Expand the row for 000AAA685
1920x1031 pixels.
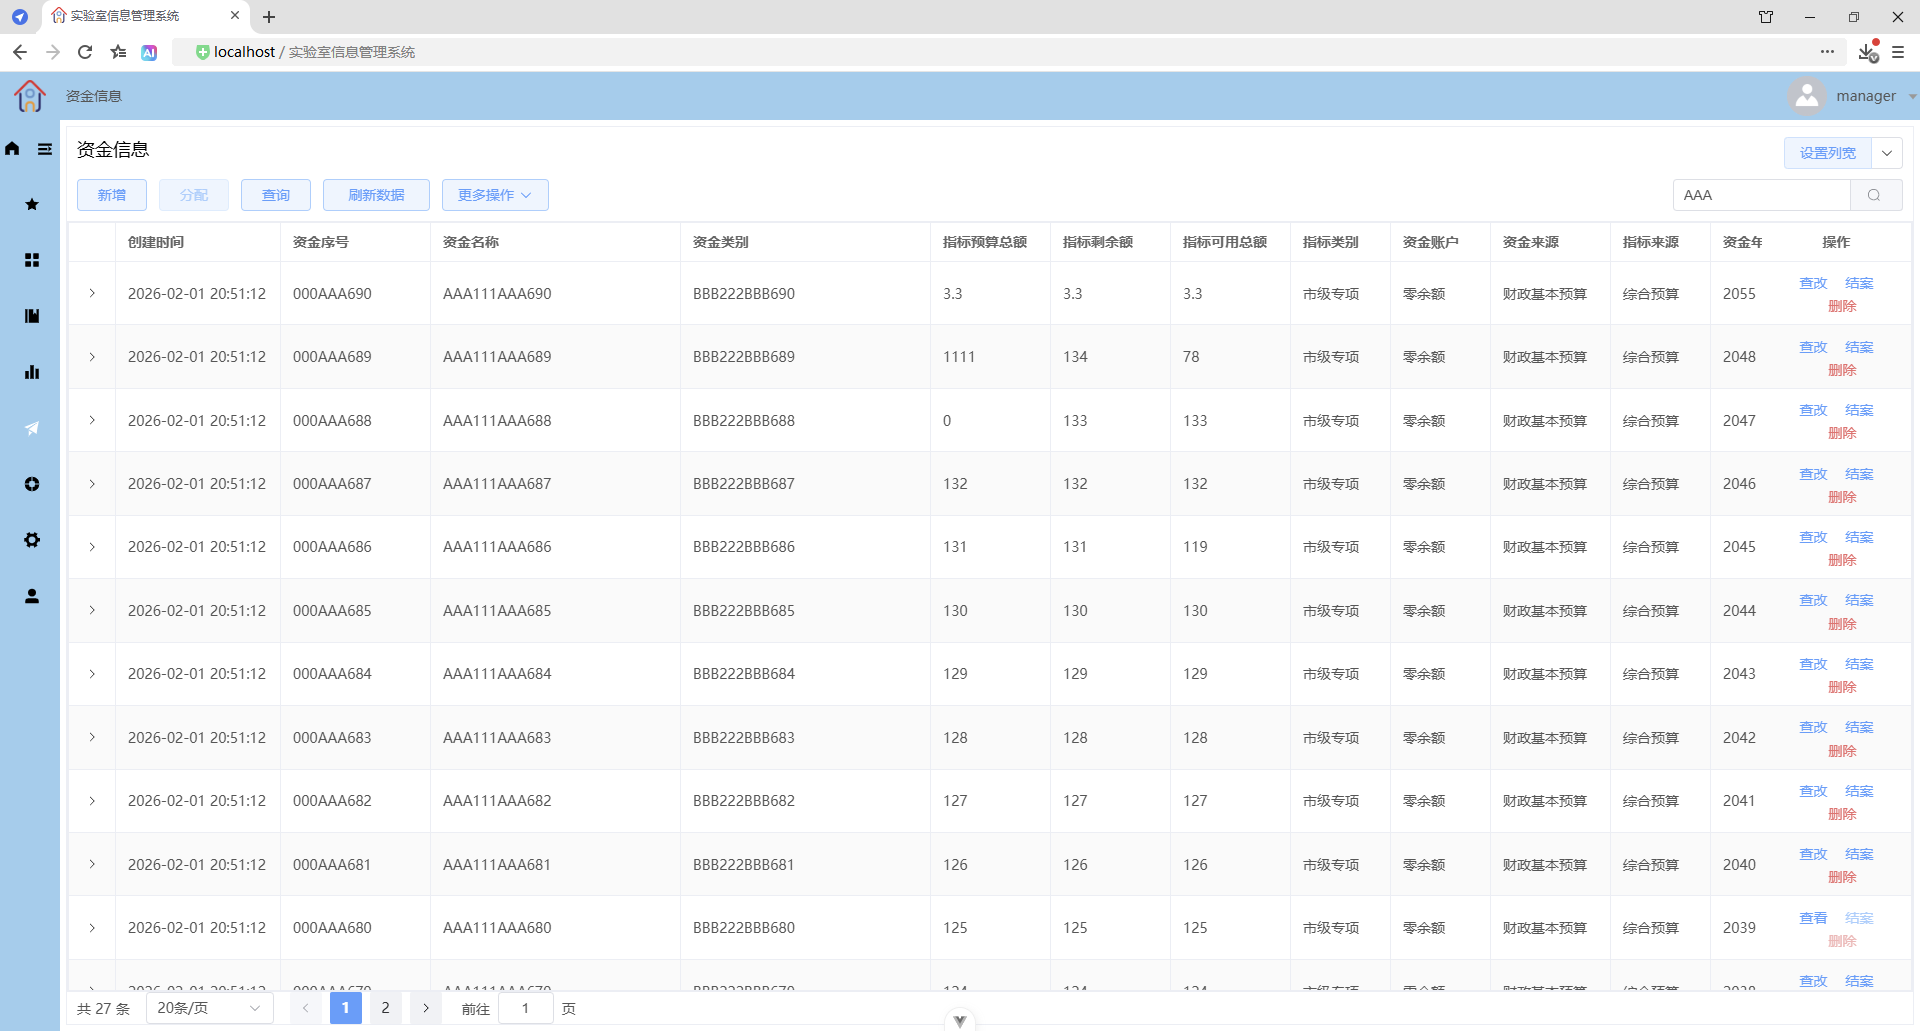[92, 610]
